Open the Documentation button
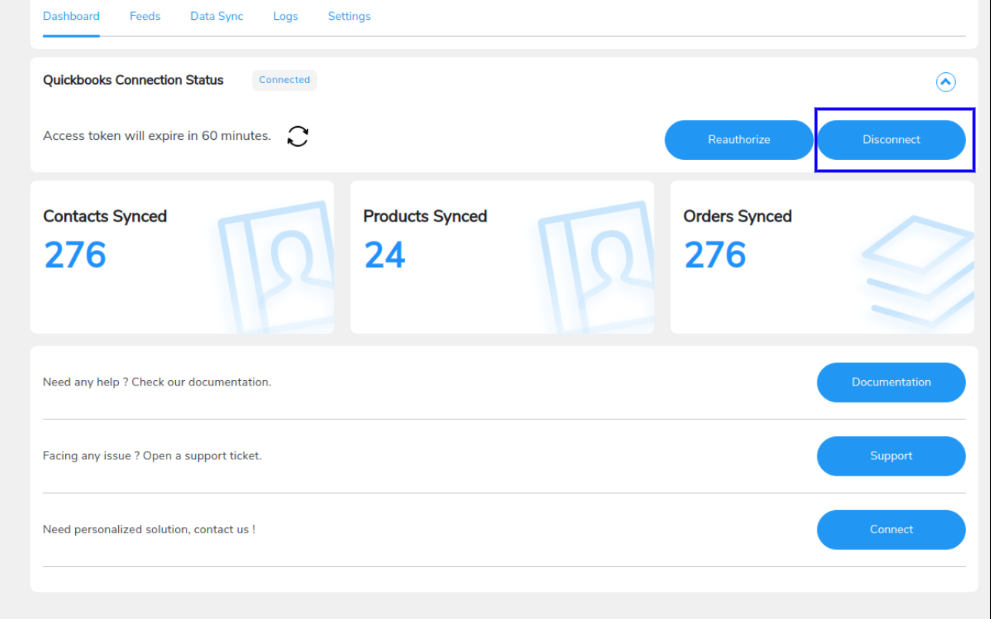 coord(891,382)
